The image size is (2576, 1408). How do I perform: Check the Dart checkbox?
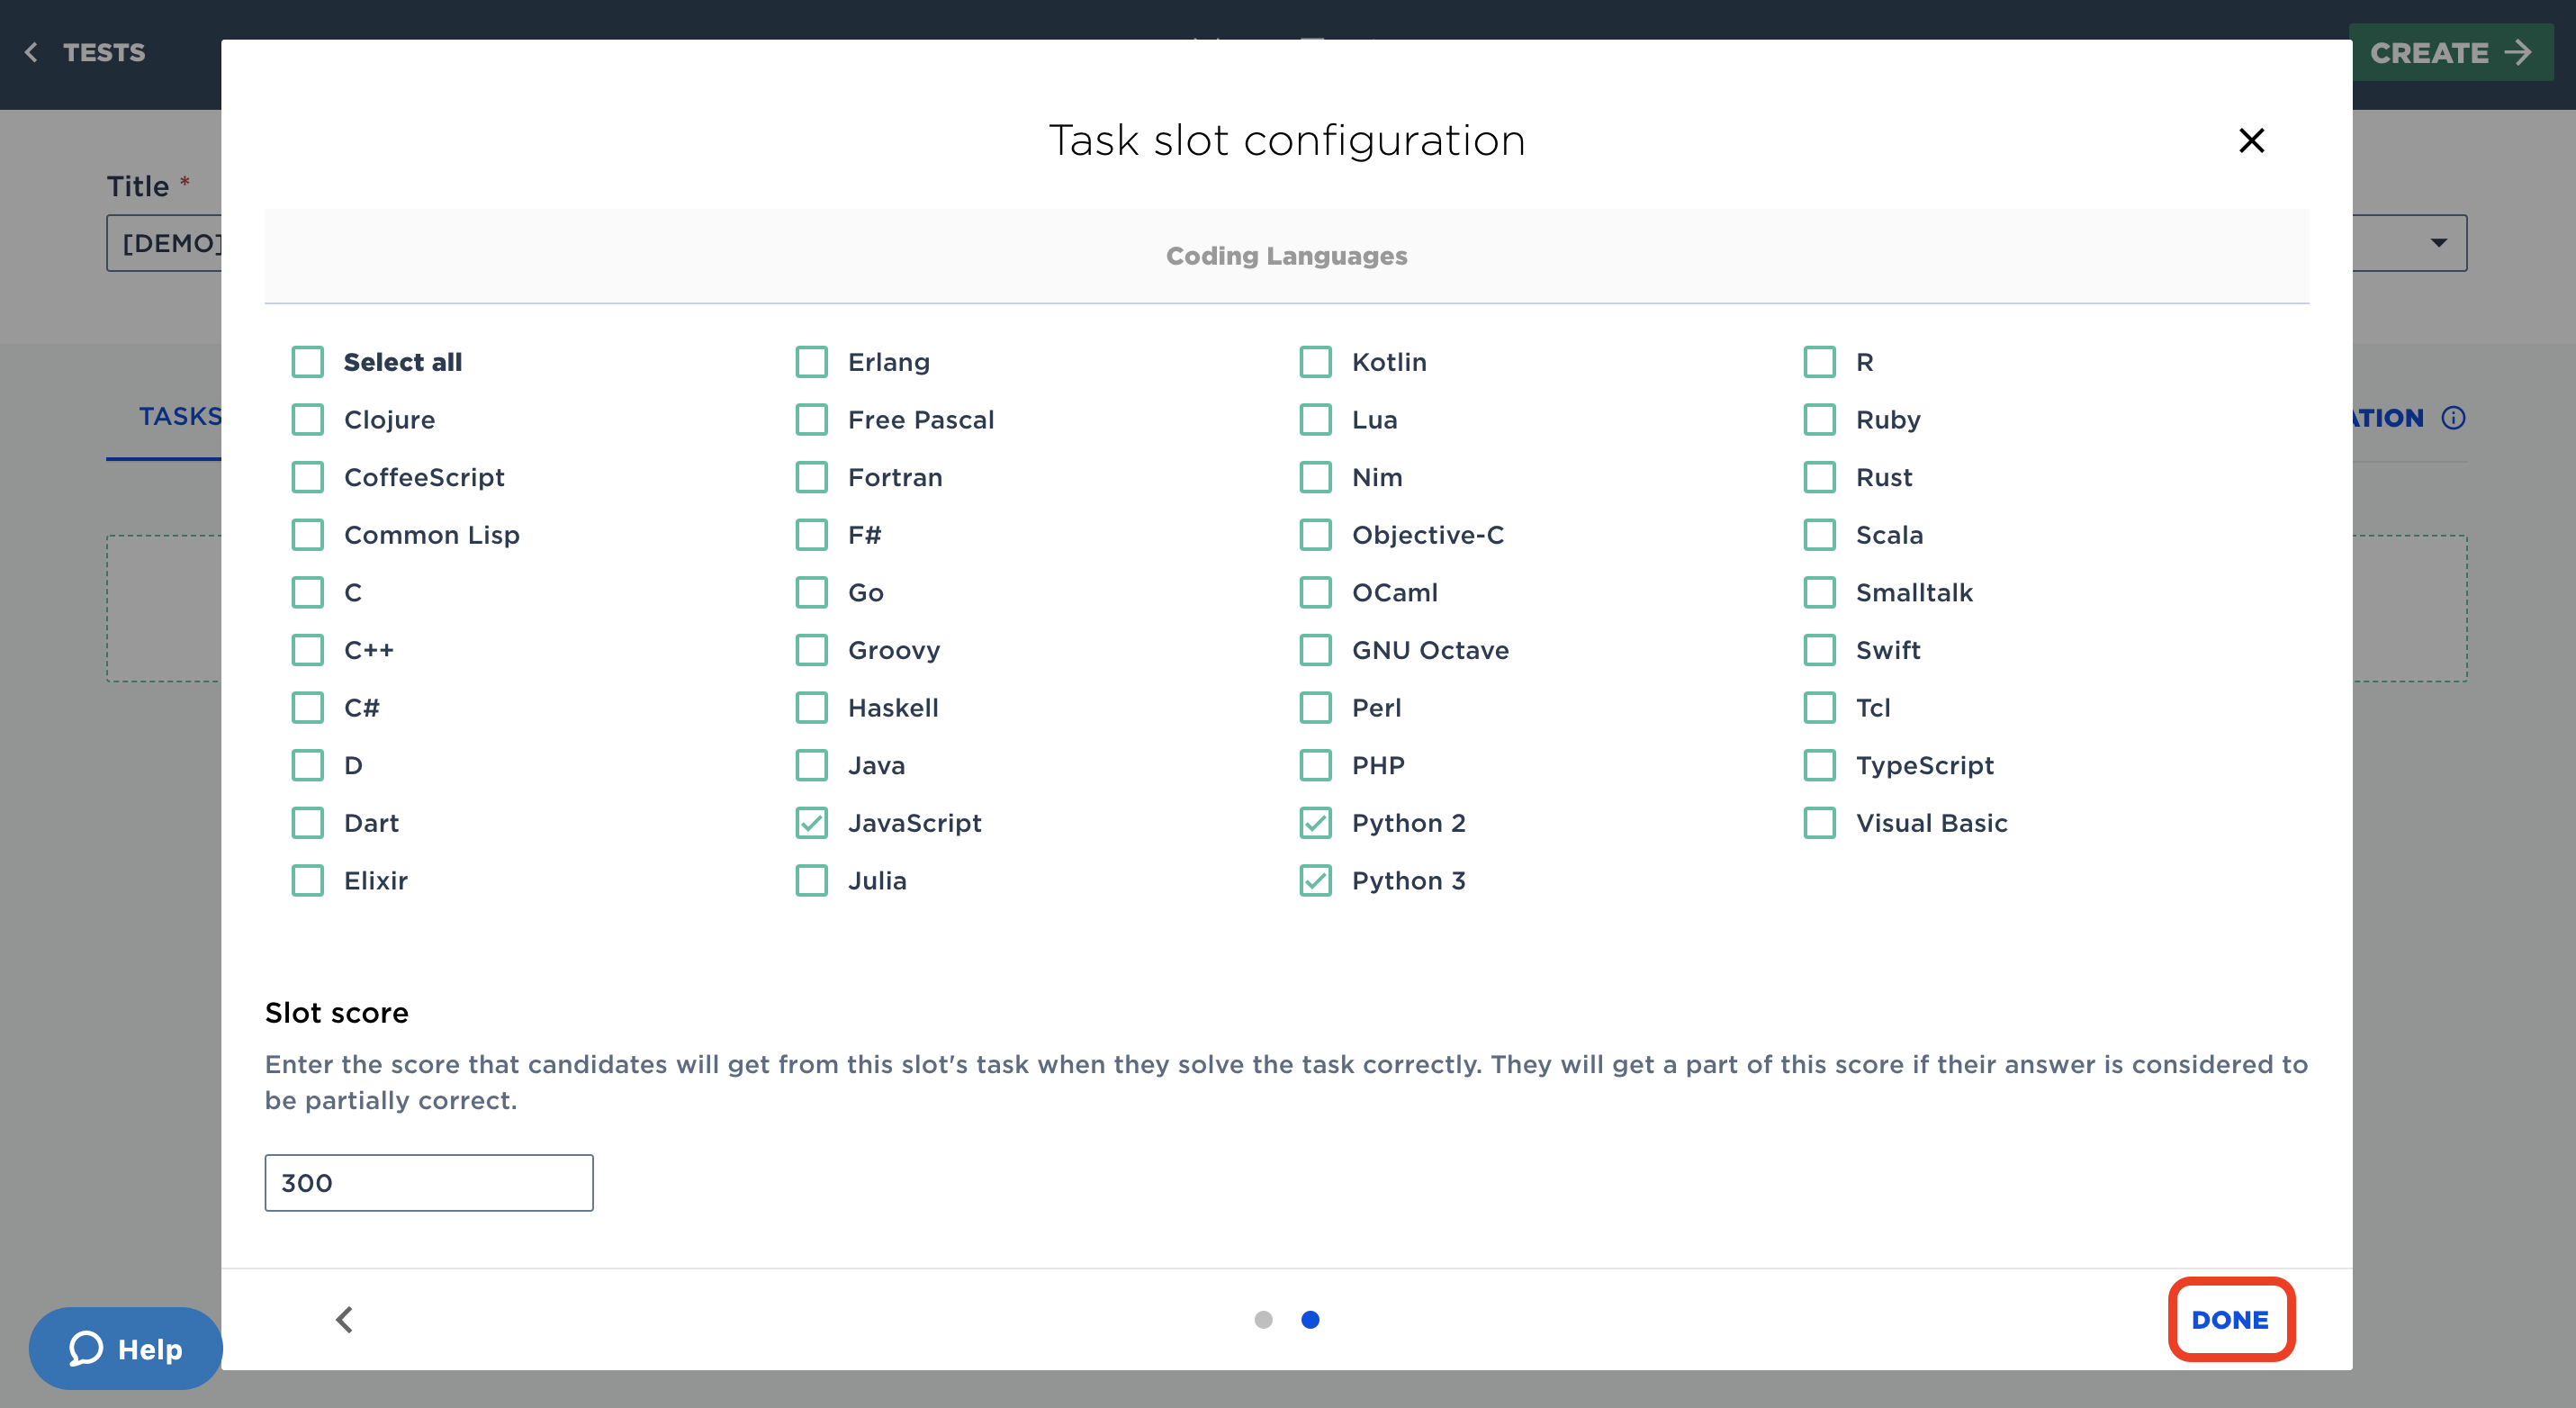coord(308,823)
